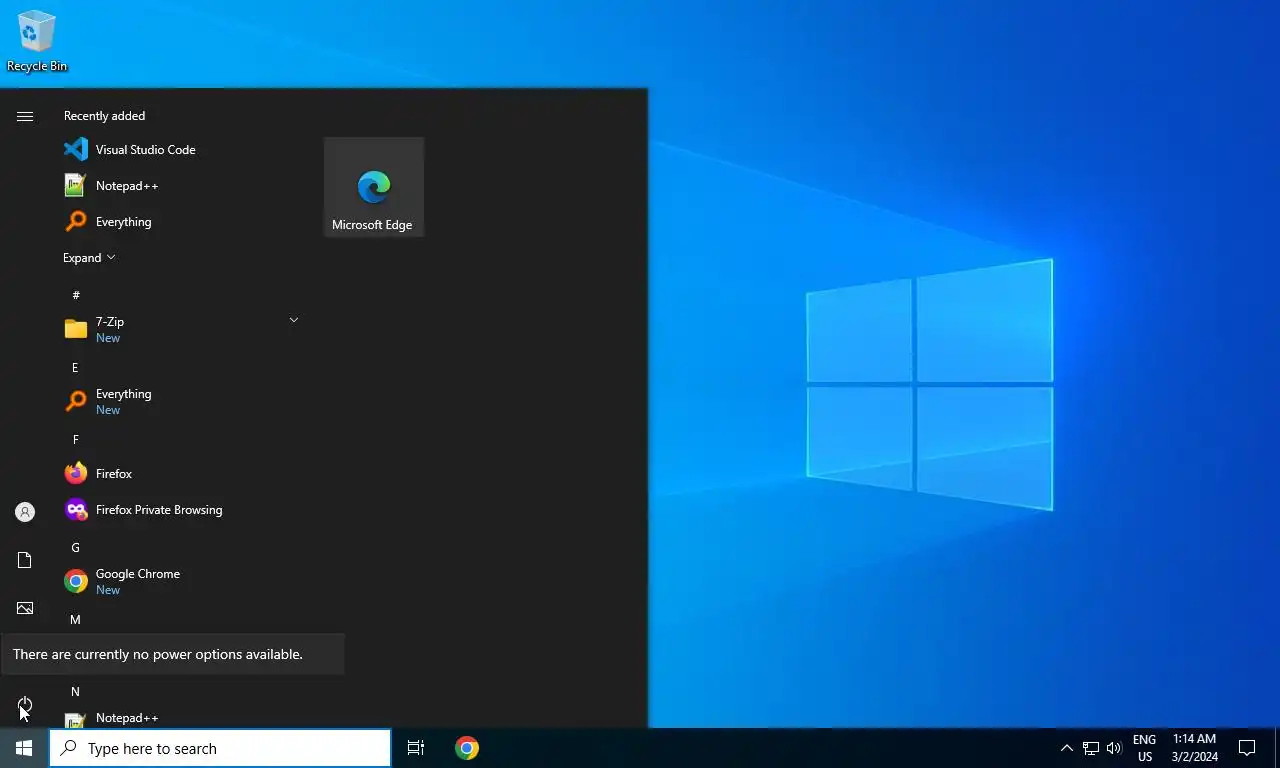Image resolution: width=1280 pixels, height=768 pixels.
Task: Show hidden system tray icons
Action: [x=1066, y=748]
